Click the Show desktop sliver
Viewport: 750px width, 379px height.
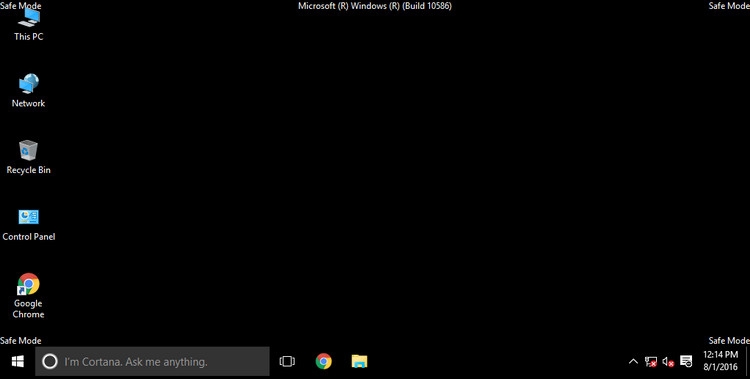[x=748, y=361]
